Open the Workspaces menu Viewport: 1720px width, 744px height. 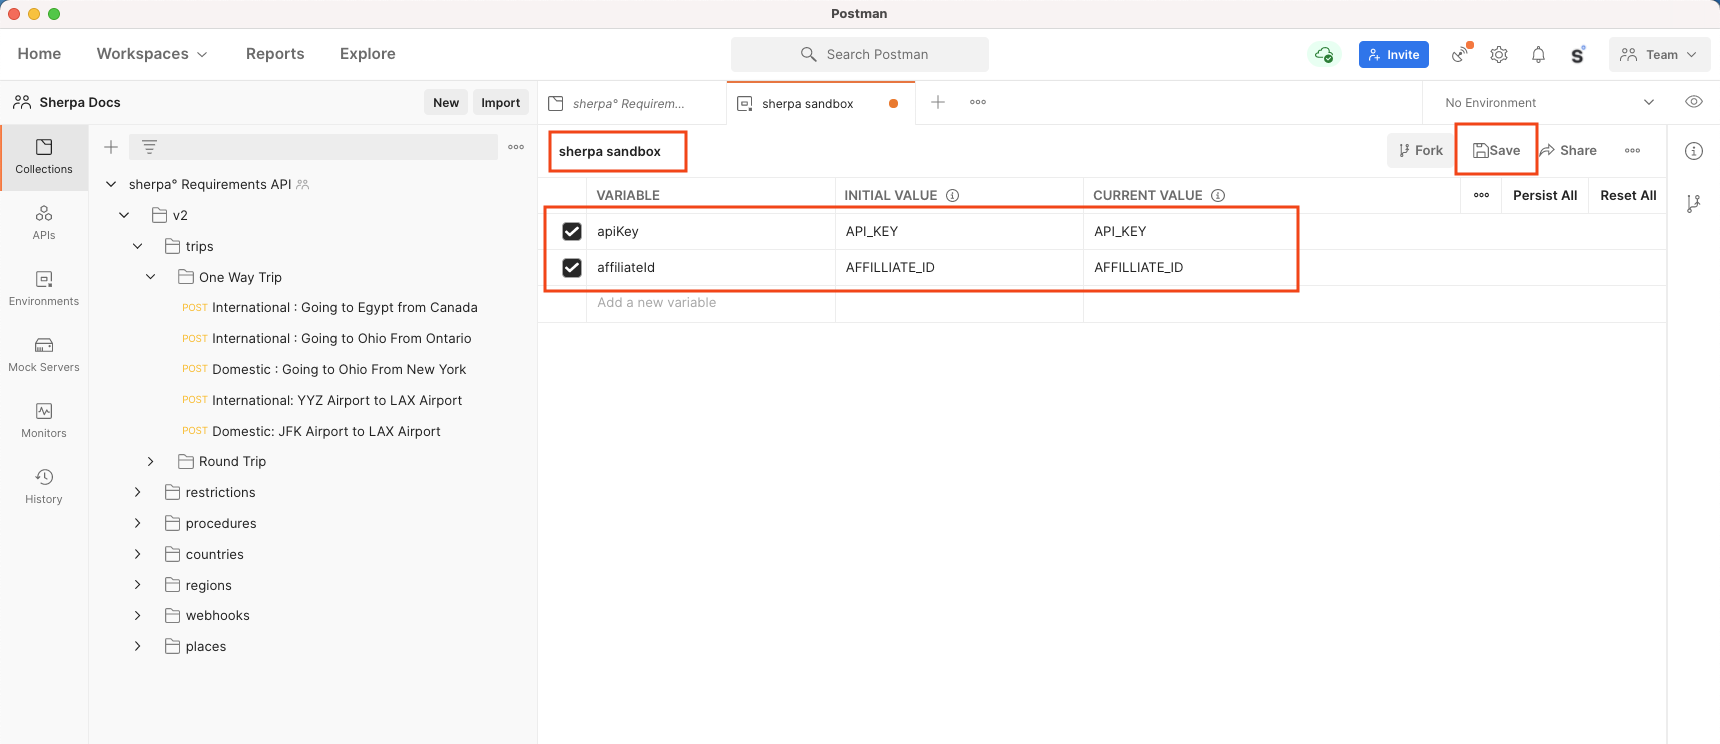coord(152,54)
